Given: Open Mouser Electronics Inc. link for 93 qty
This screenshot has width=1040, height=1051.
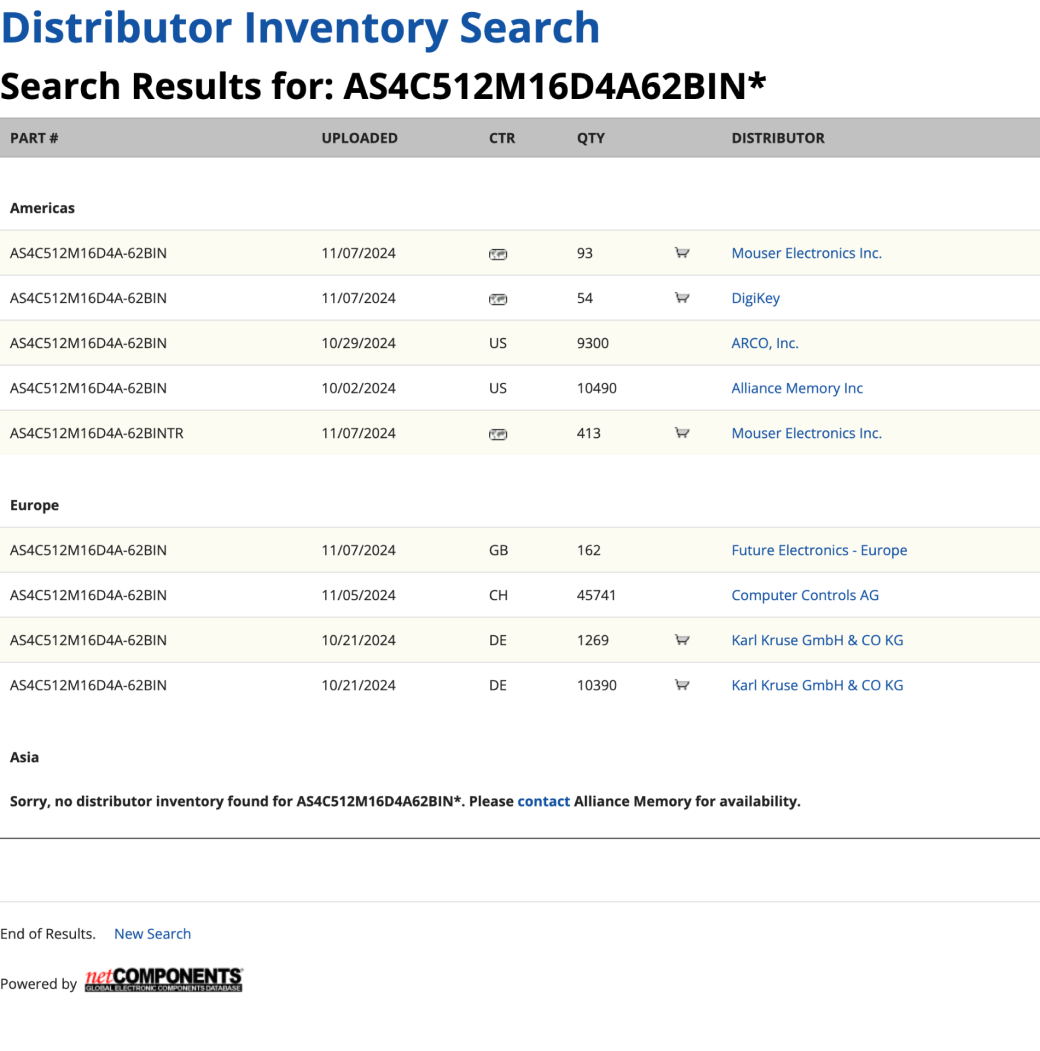Looking at the screenshot, I should (806, 253).
